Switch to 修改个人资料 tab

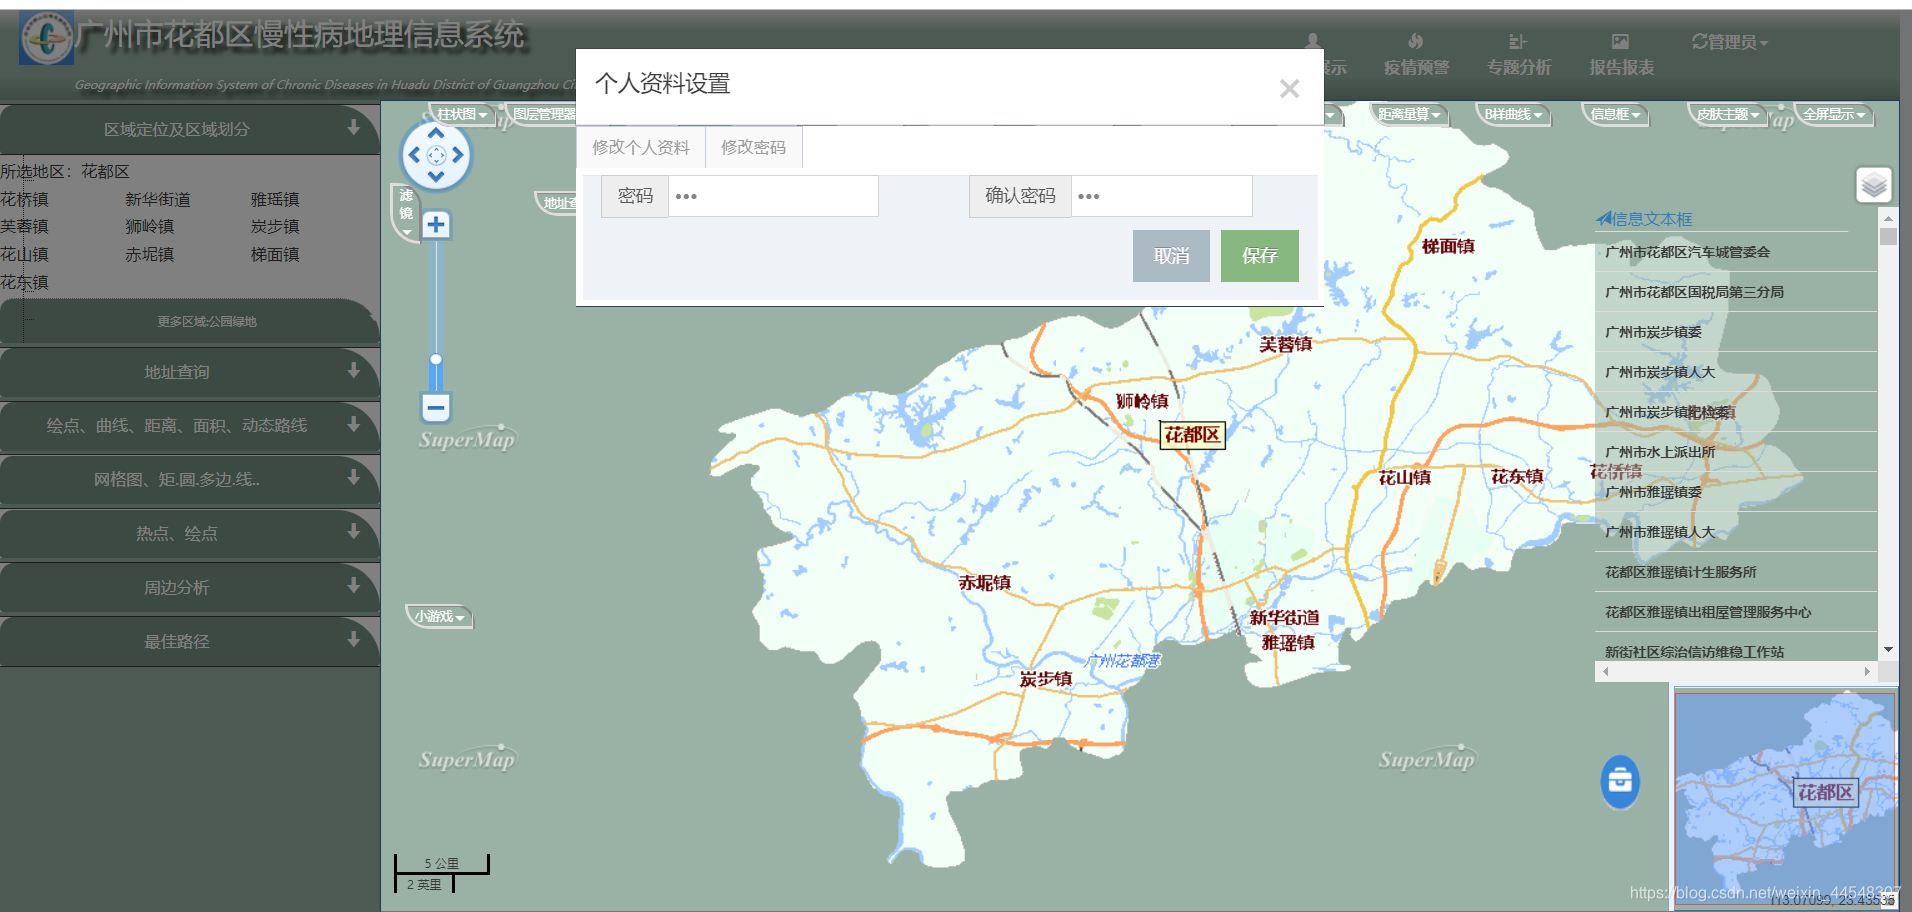click(x=641, y=147)
